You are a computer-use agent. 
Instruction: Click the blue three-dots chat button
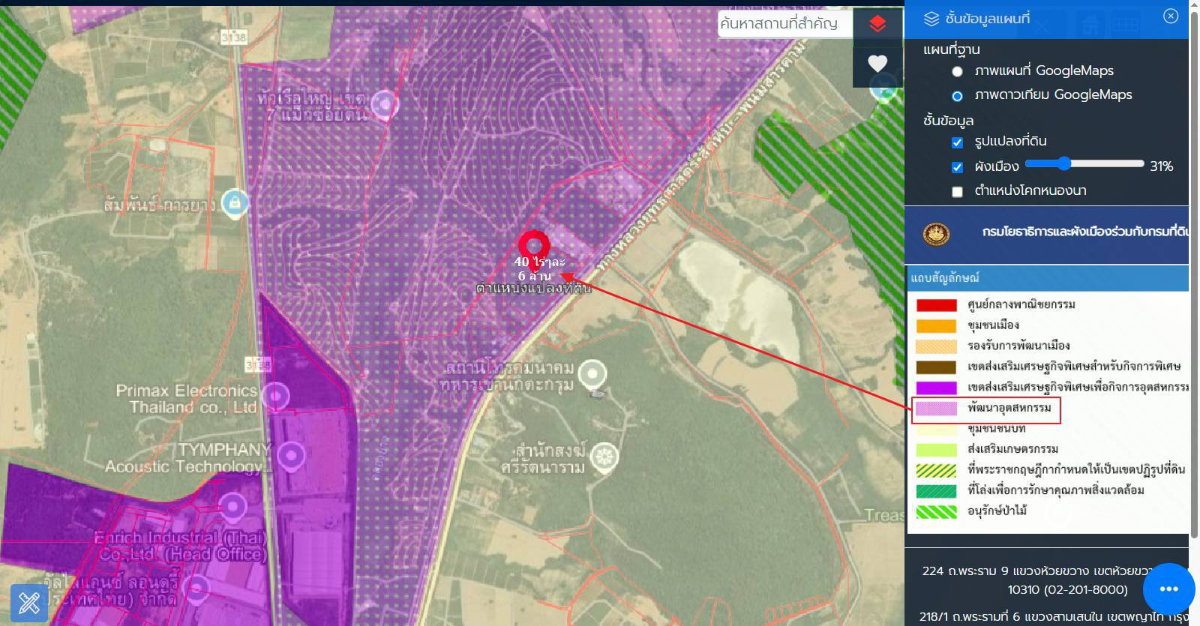tap(1168, 589)
